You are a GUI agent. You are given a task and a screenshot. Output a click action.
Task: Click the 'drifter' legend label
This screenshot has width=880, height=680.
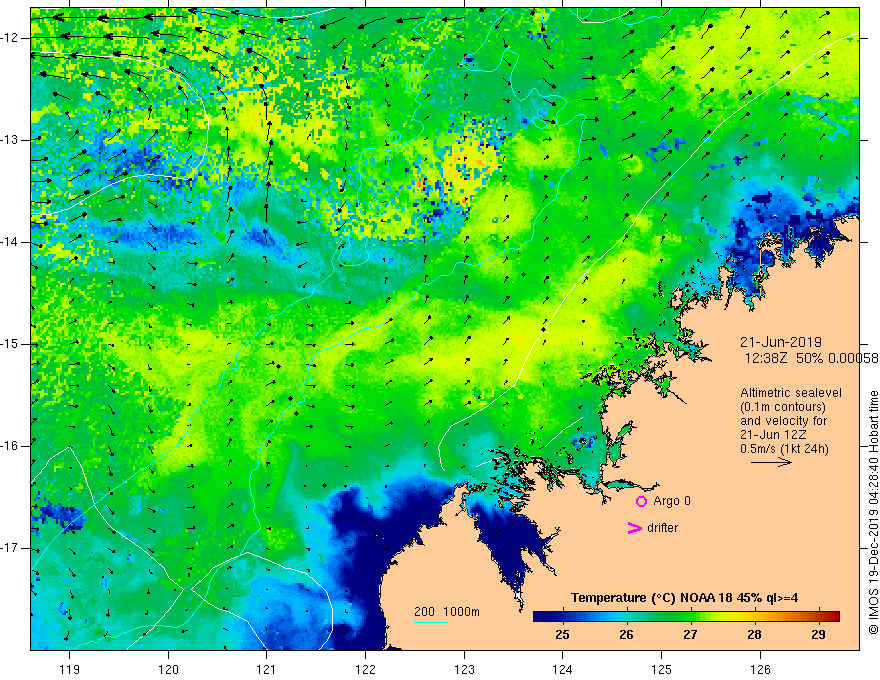662,528
